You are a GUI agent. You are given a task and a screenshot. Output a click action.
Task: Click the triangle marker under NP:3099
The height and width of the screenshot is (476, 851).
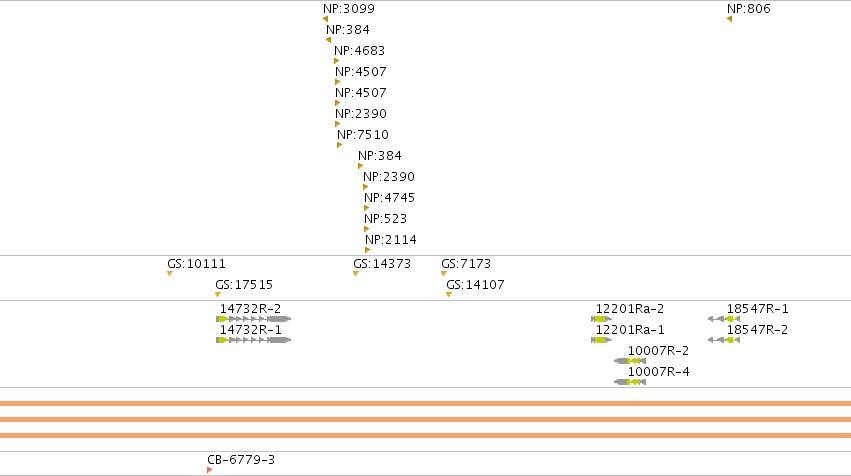(x=326, y=19)
